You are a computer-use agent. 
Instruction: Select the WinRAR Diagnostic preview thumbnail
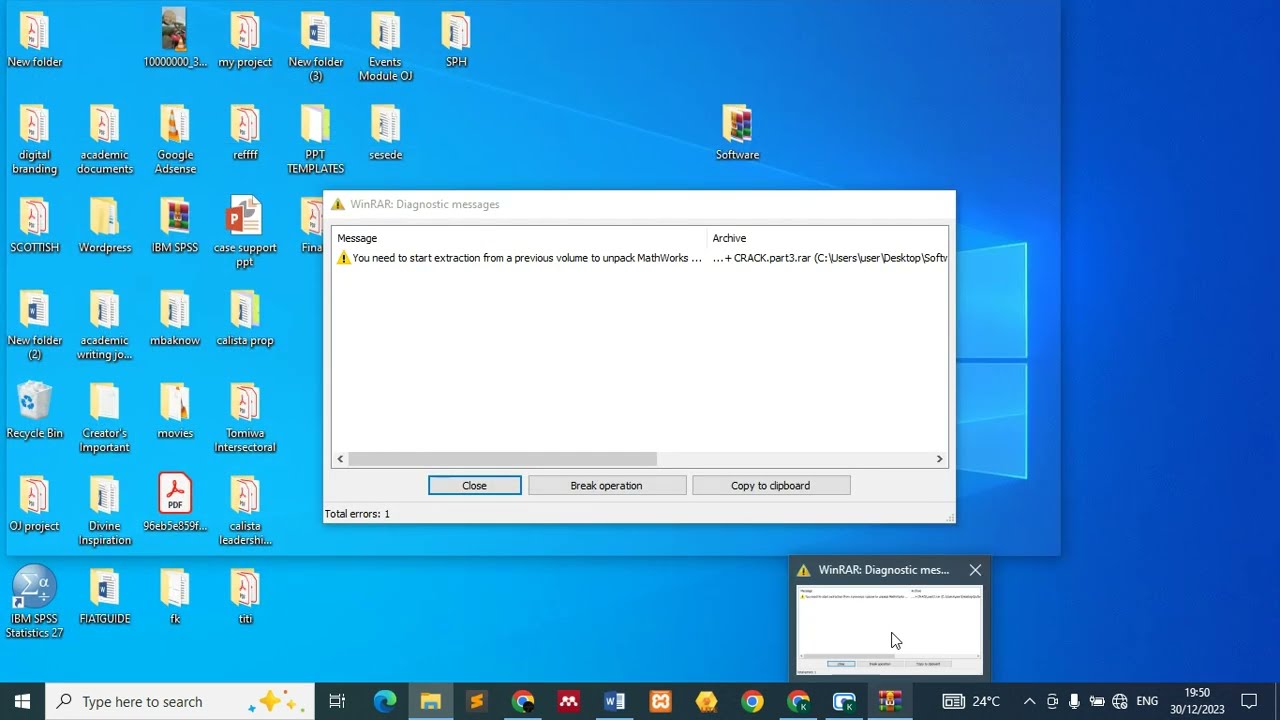(889, 629)
